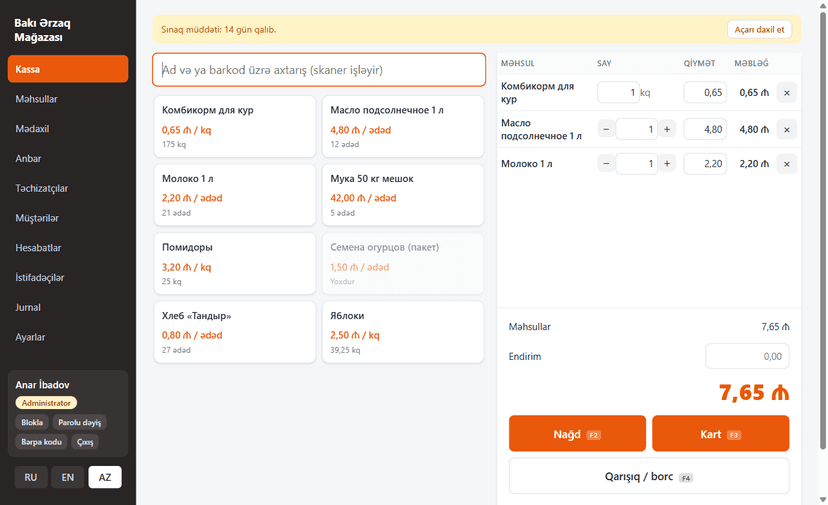
Task: Open Ayarlar settings
Action: 68,337
